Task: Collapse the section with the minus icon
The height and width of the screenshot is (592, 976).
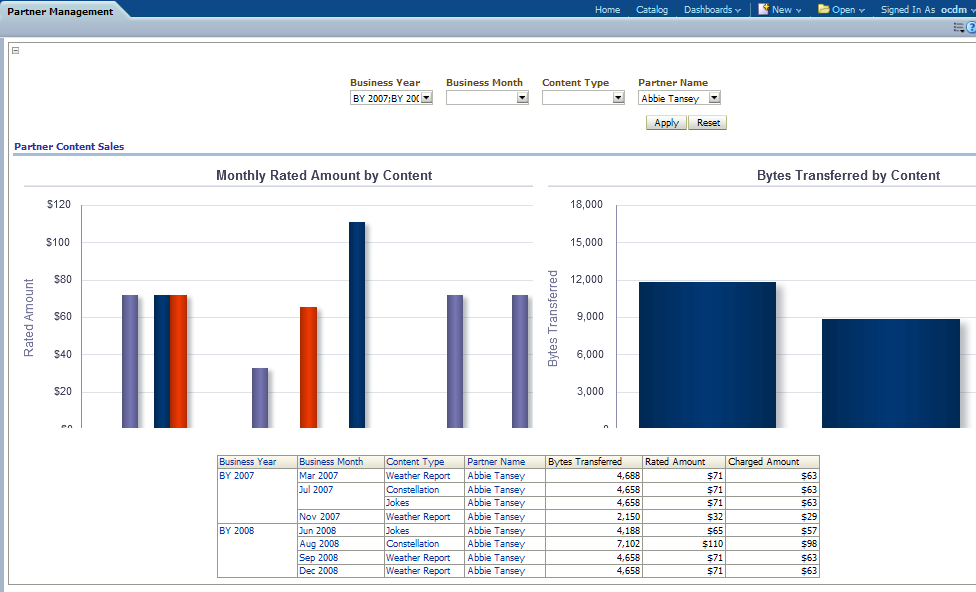Action: tap(16, 50)
